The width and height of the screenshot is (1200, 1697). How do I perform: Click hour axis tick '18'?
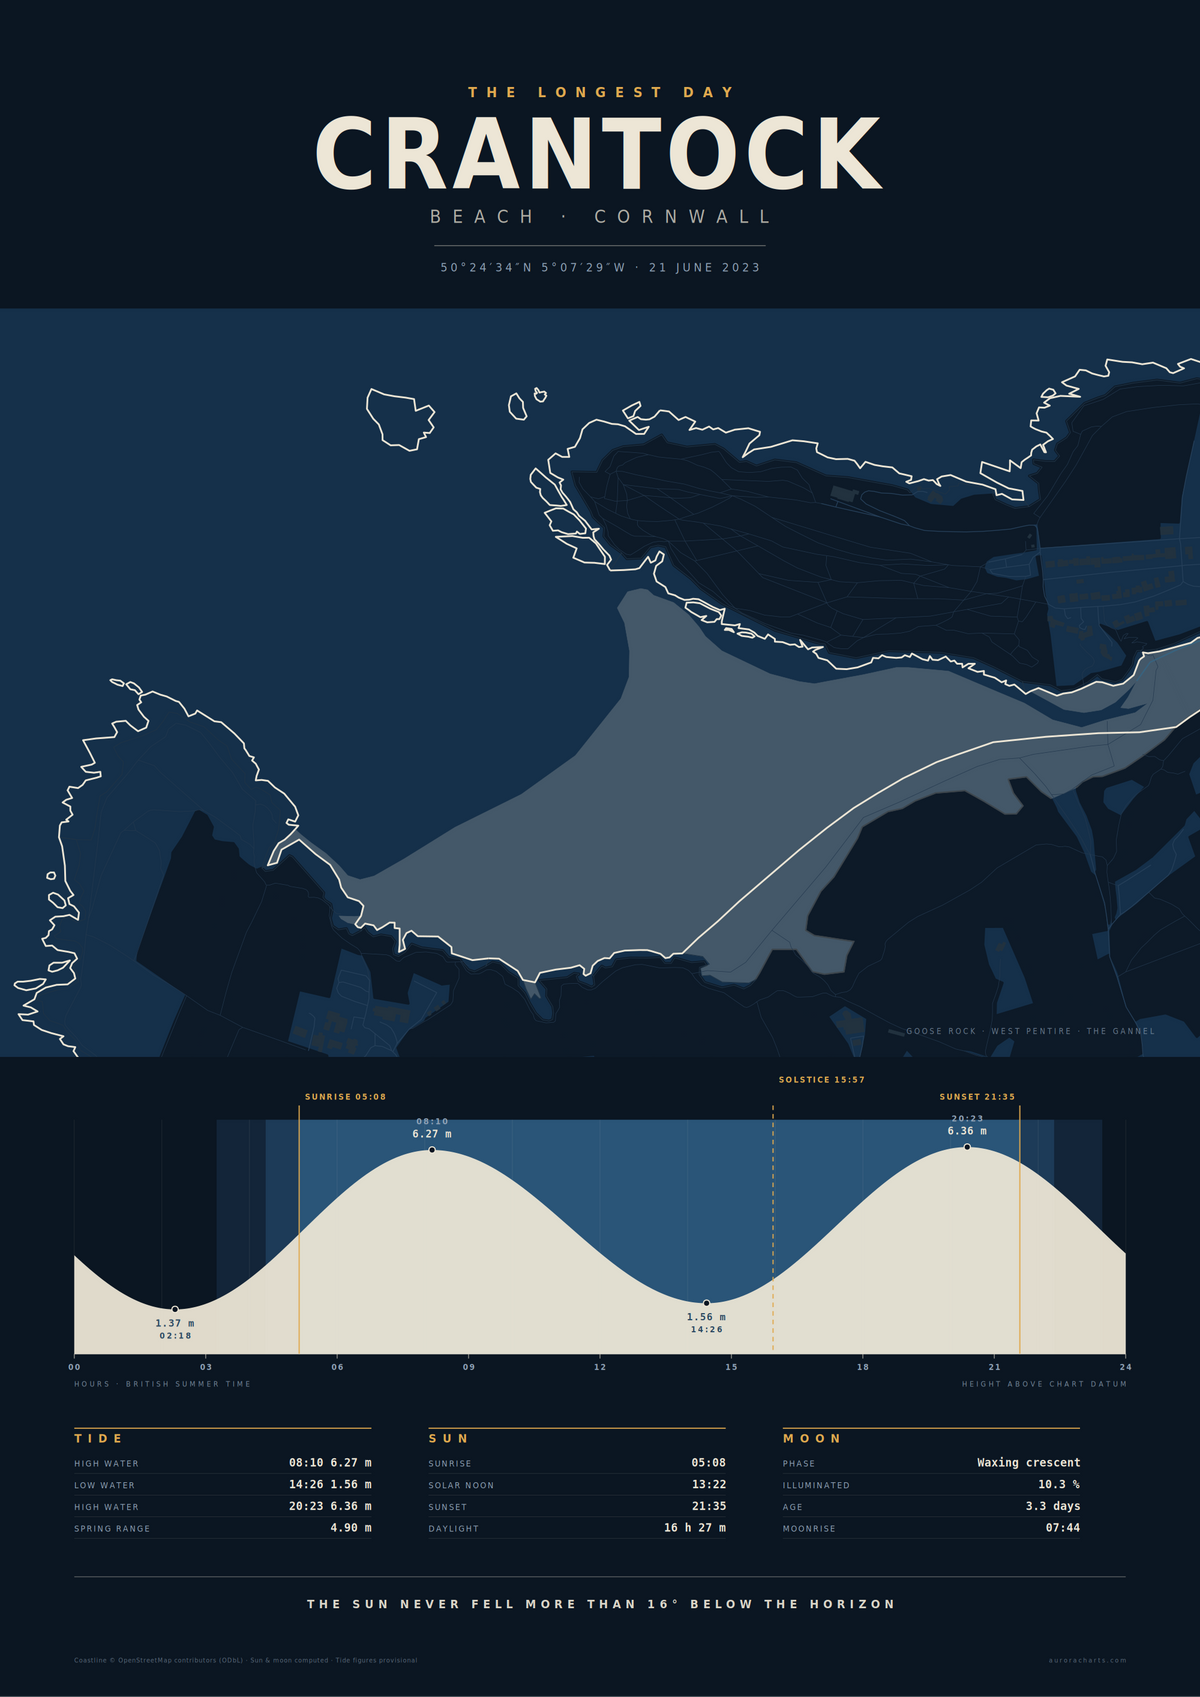pos(863,1367)
